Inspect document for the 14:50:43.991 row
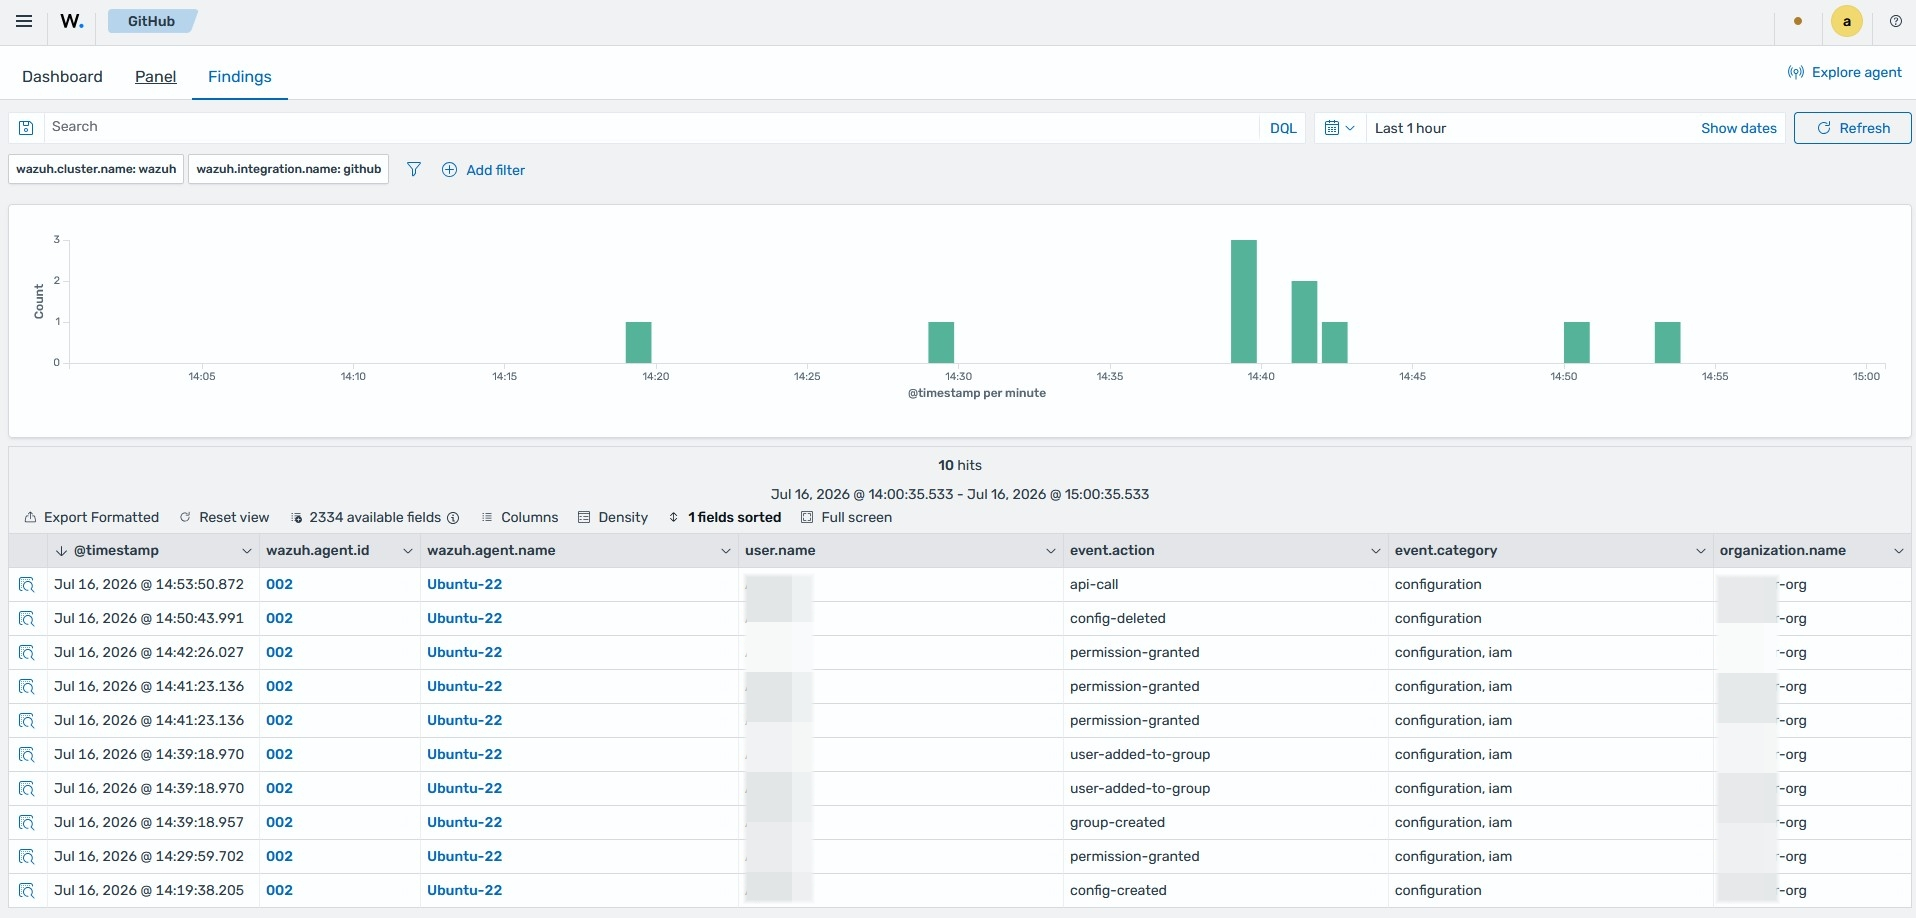Viewport: 1916px width, 918px height. click(x=27, y=619)
